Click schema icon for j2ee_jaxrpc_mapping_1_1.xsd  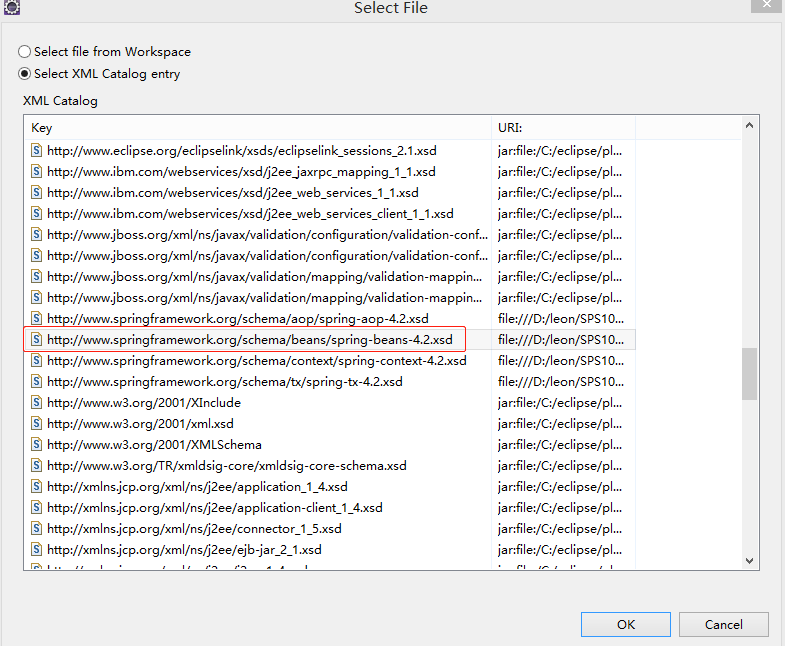coord(36,171)
